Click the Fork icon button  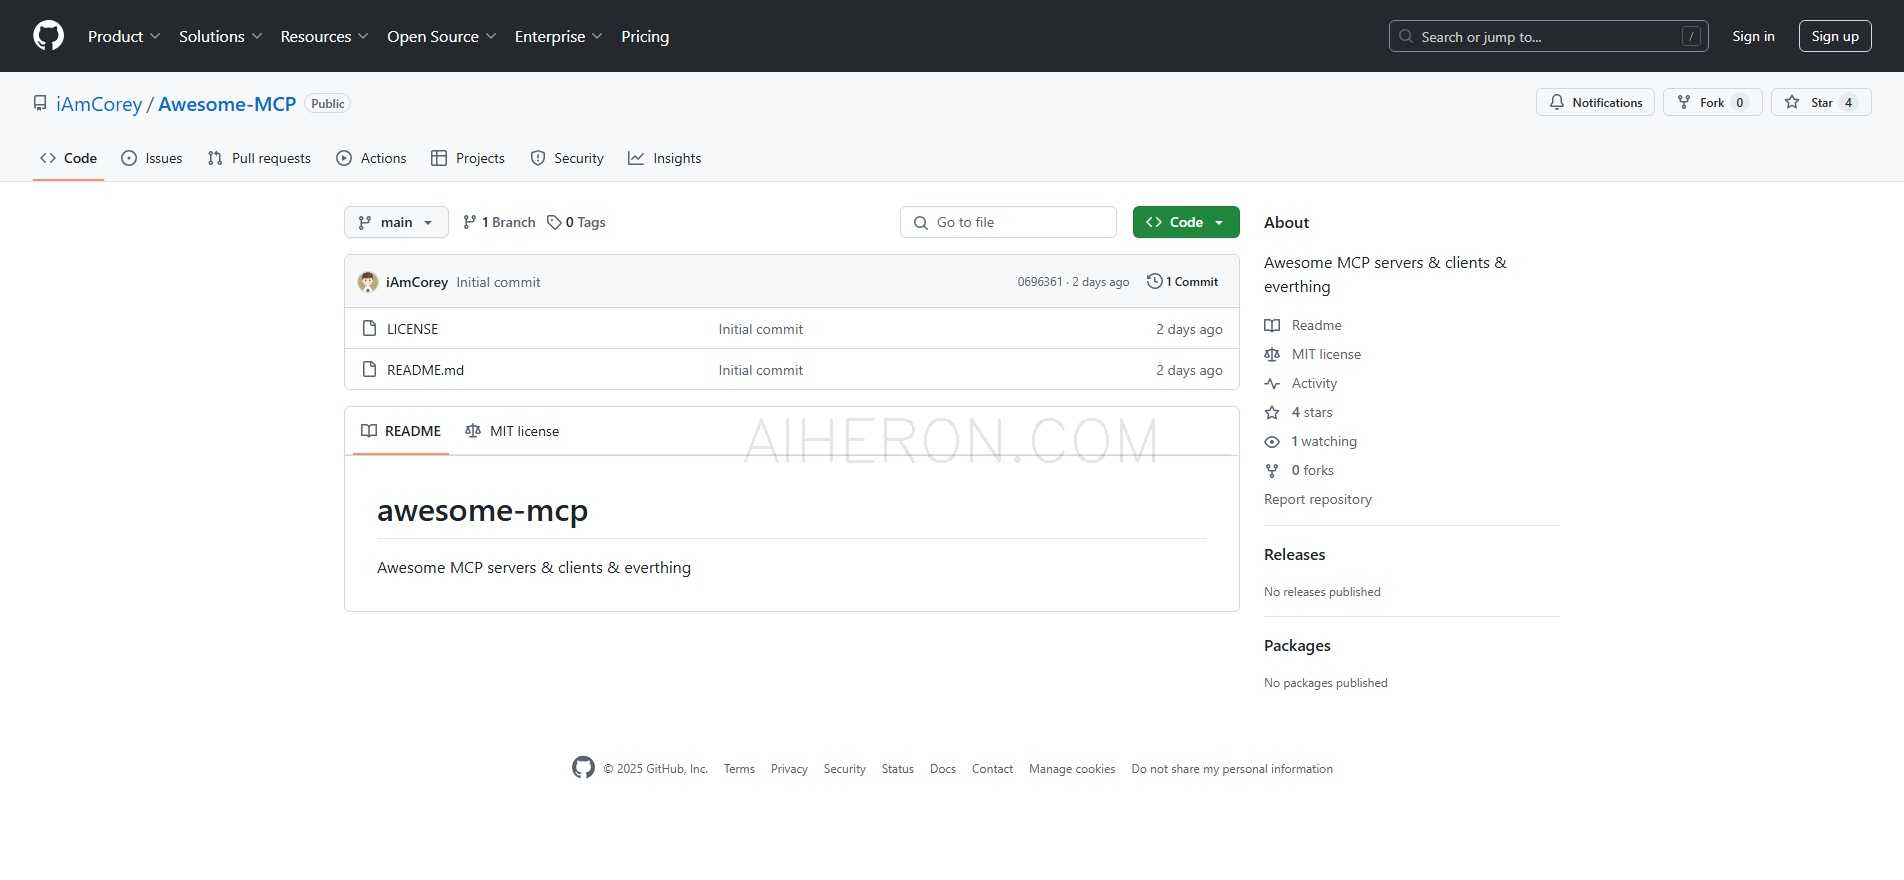point(1684,102)
